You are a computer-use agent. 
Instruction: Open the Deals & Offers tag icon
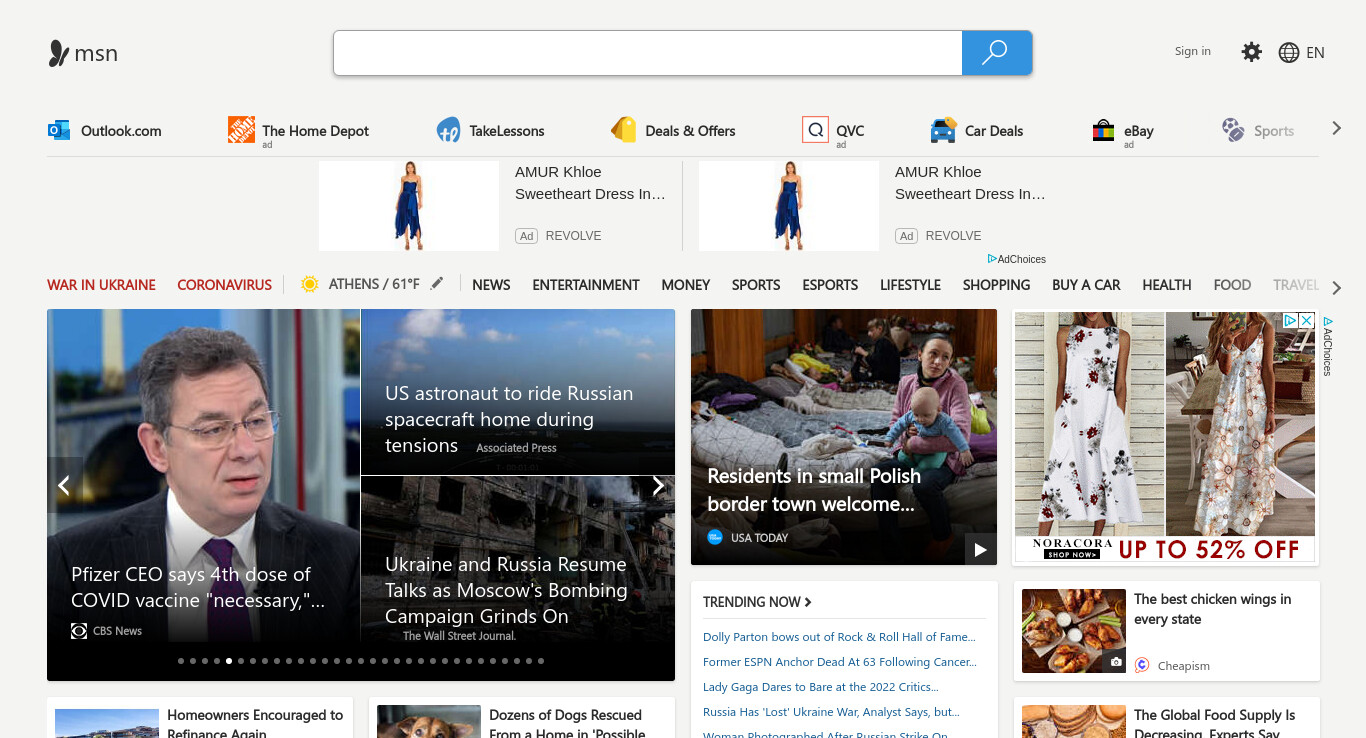624,130
